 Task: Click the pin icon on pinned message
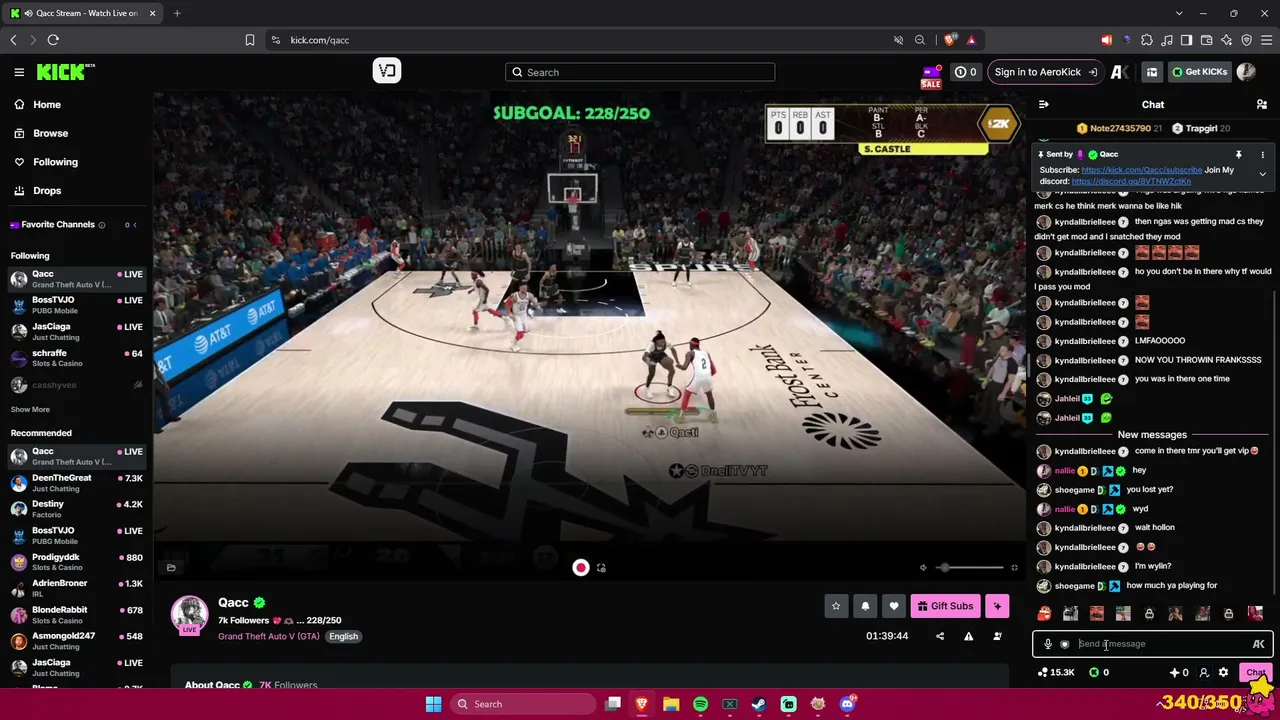(x=1238, y=155)
